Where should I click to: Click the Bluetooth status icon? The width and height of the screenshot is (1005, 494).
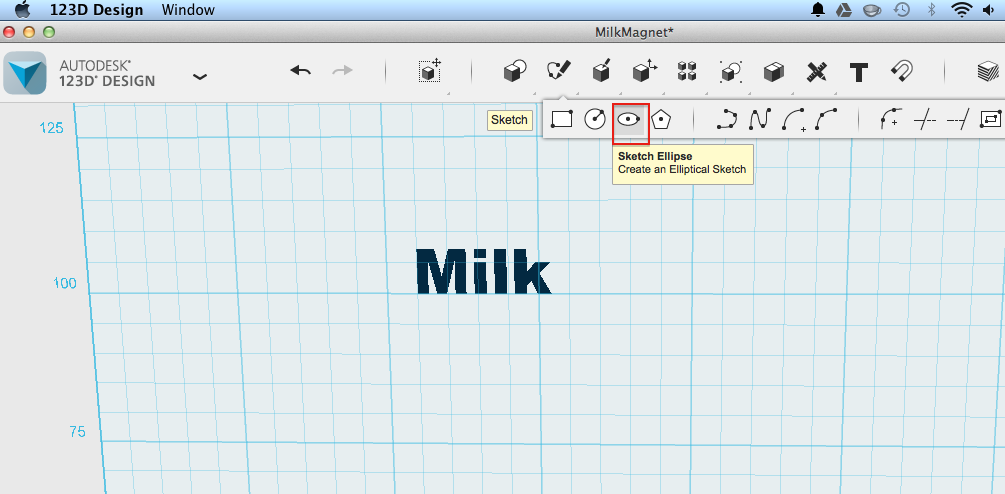pyautogui.click(x=932, y=9)
